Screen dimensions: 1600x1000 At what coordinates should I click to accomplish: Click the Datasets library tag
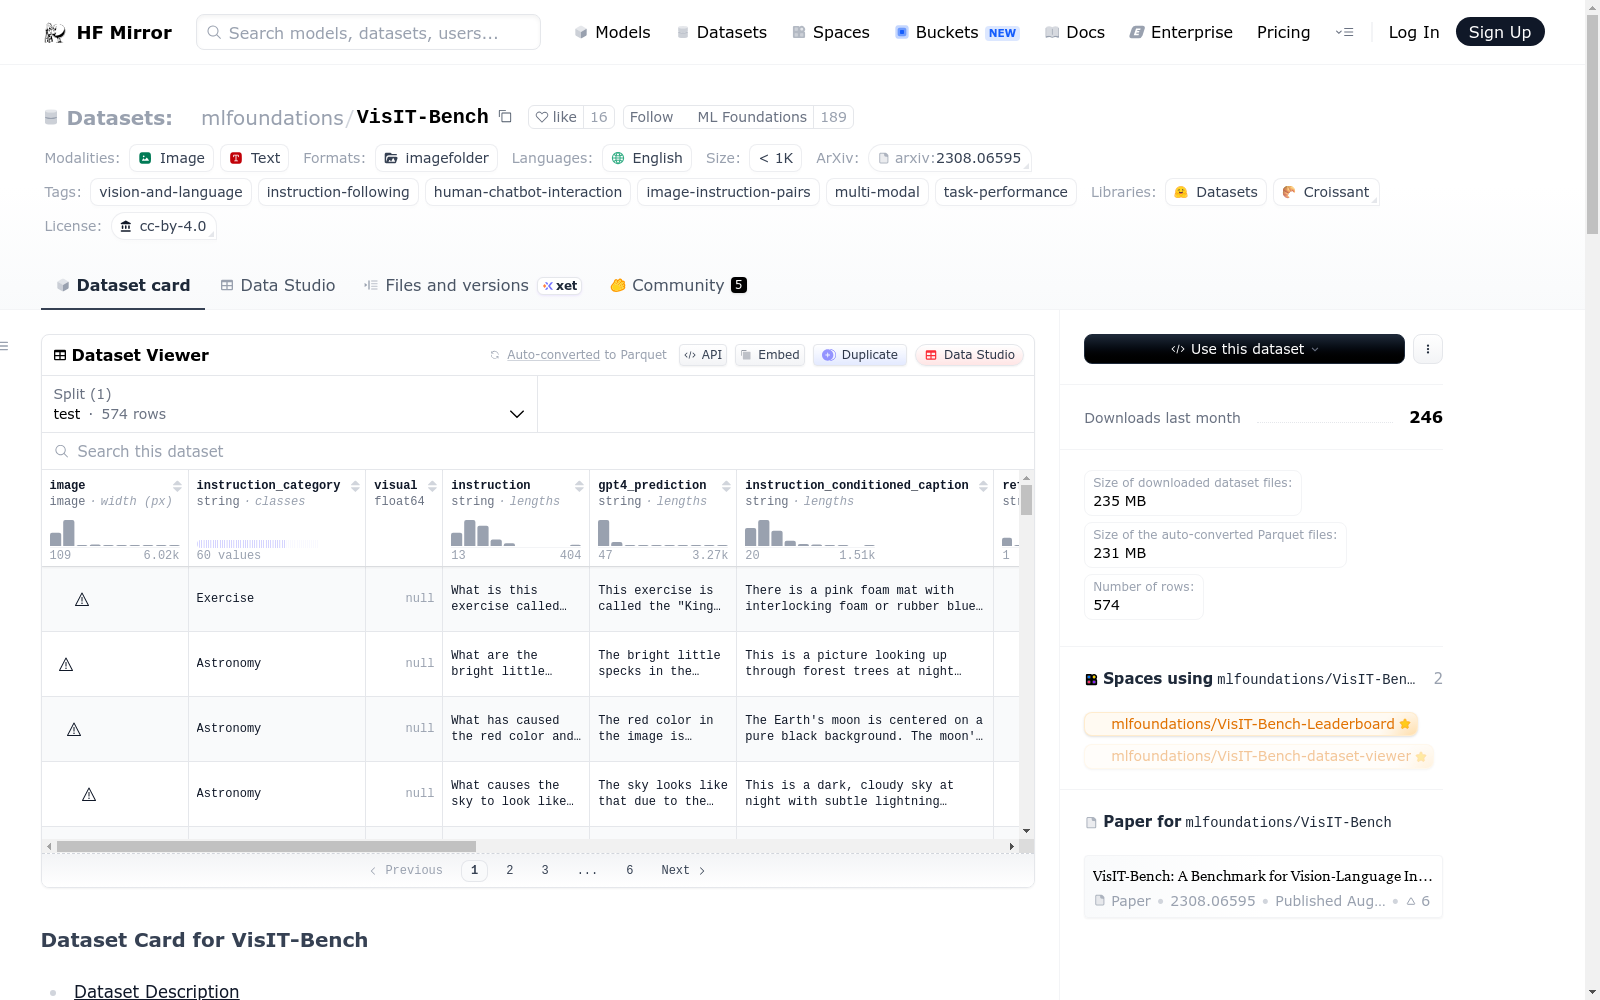1216,192
